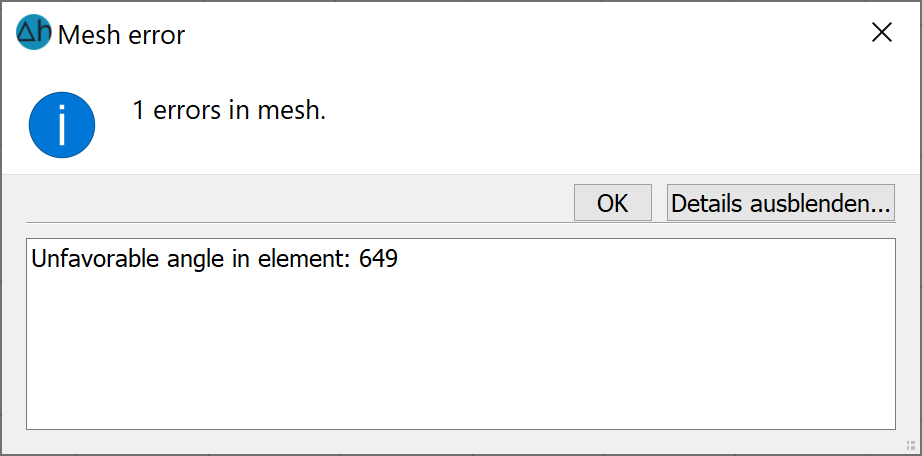Click the word "errors" in the message
The height and width of the screenshot is (456, 922).
[x=187, y=110]
